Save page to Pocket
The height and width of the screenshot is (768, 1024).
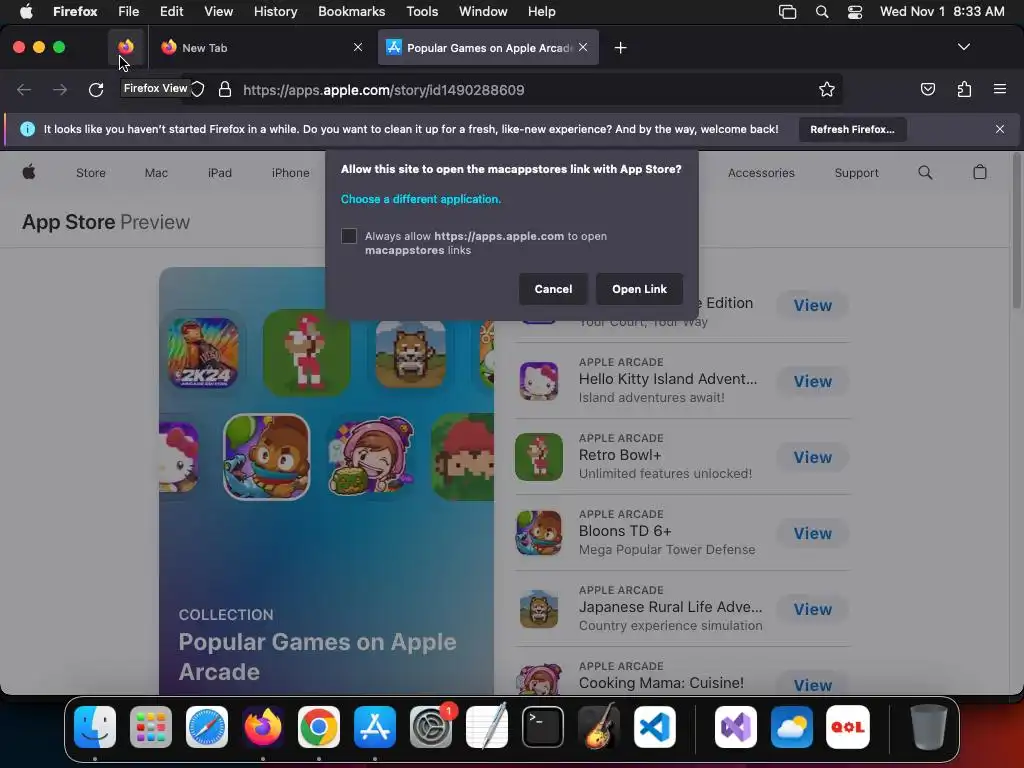pyautogui.click(x=927, y=89)
